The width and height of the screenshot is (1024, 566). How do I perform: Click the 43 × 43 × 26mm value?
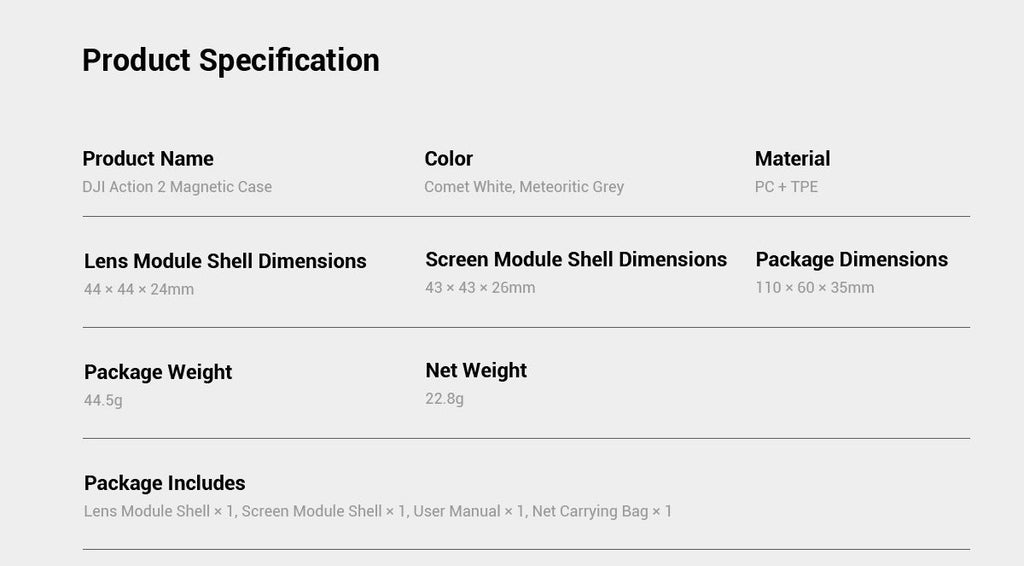480,287
